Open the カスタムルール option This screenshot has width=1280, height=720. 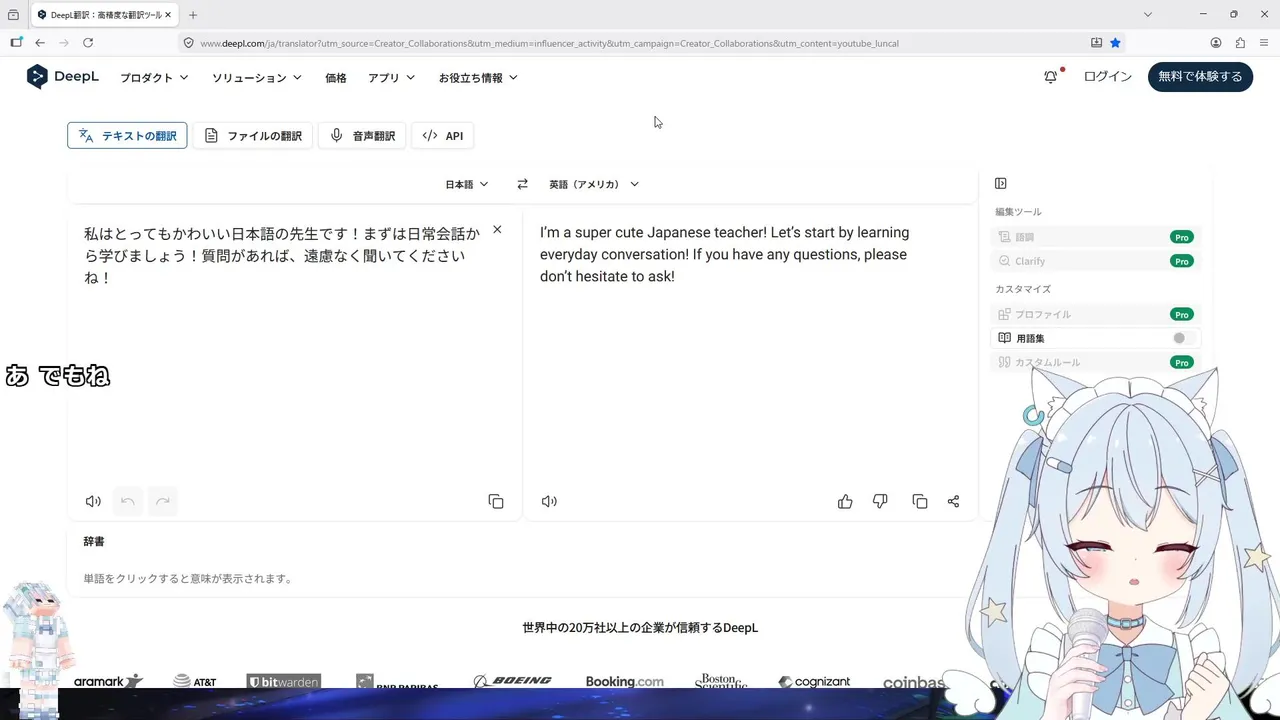[x=1095, y=362]
